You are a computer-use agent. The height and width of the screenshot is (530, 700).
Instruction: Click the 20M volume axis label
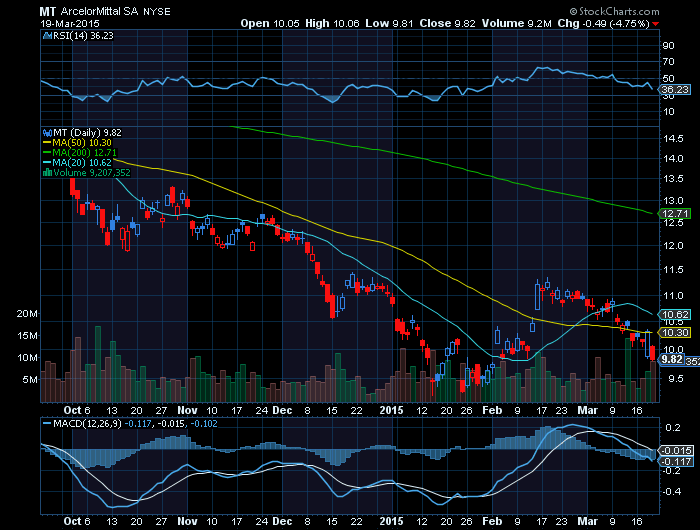[x=27, y=314]
